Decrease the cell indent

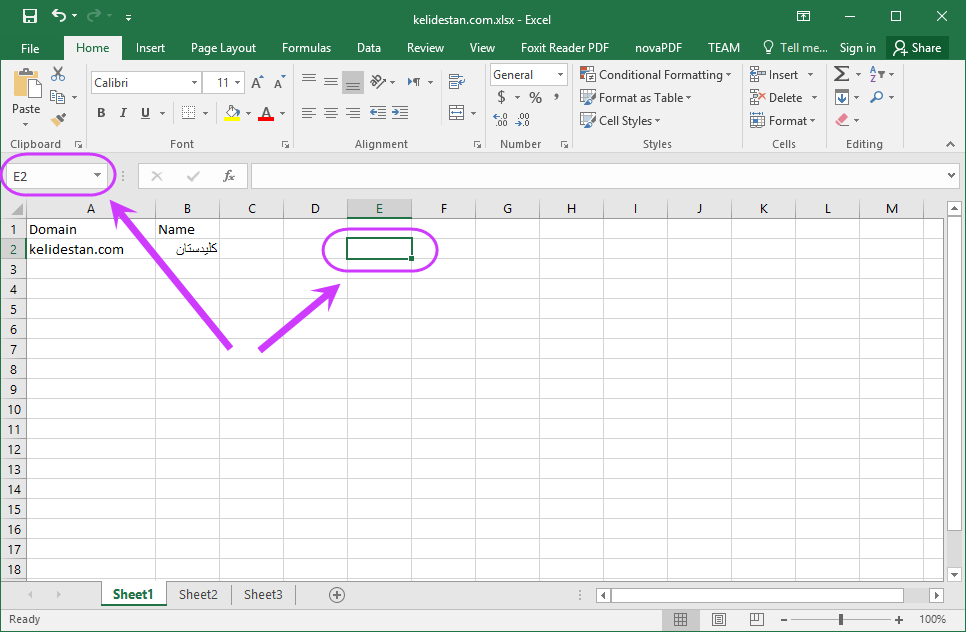coord(378,113)
